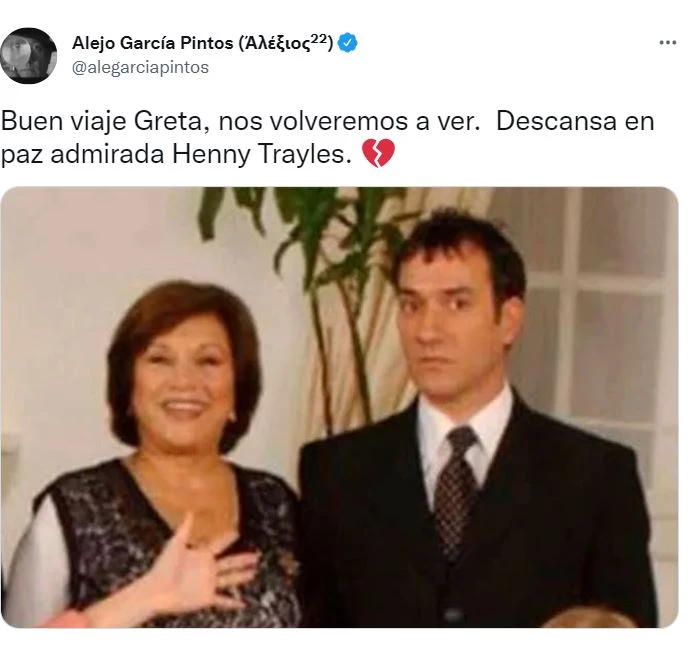Viewport: 690px width, 652px height.
Task: Open the attached tweet photo
Action: tap(339, 407)
